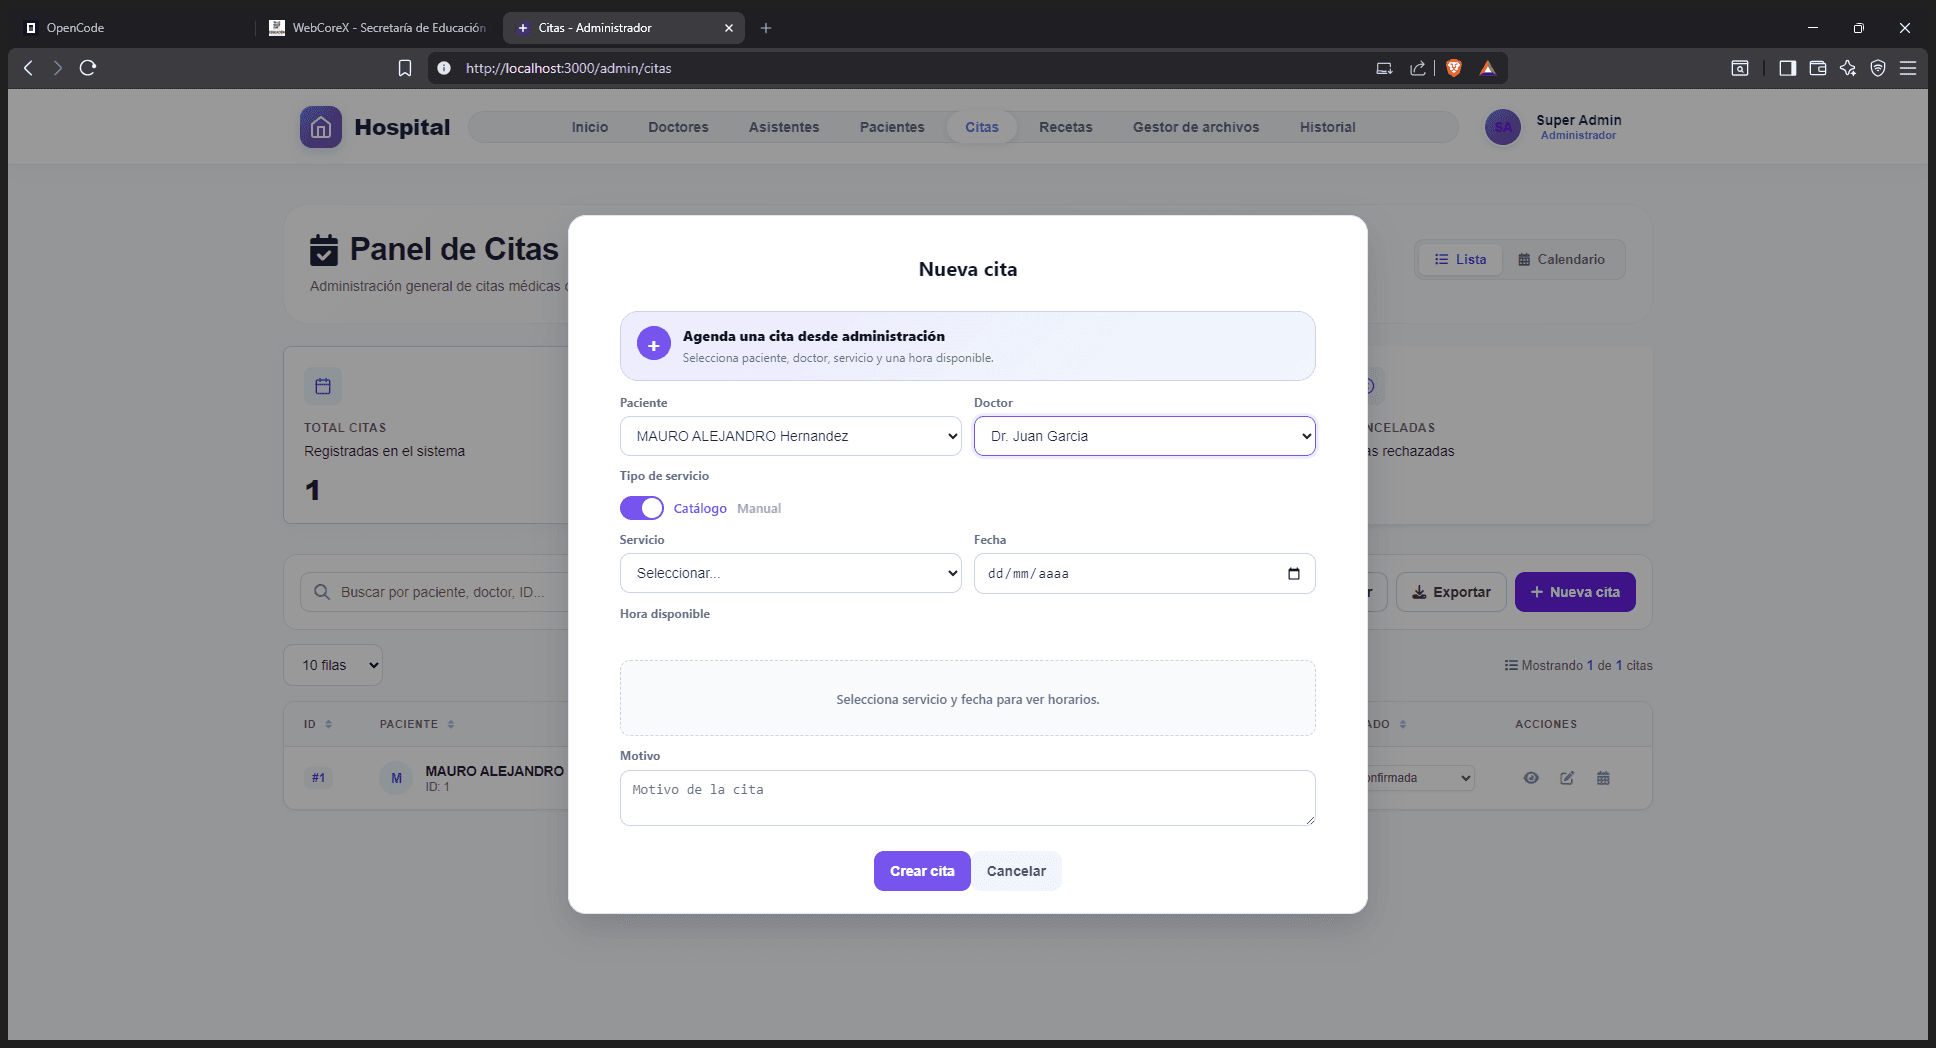Viewport: 1936px width, 1048px height.
Task: Open Gestor de archivos in navigation
Action: click(x=1196, y=127)
